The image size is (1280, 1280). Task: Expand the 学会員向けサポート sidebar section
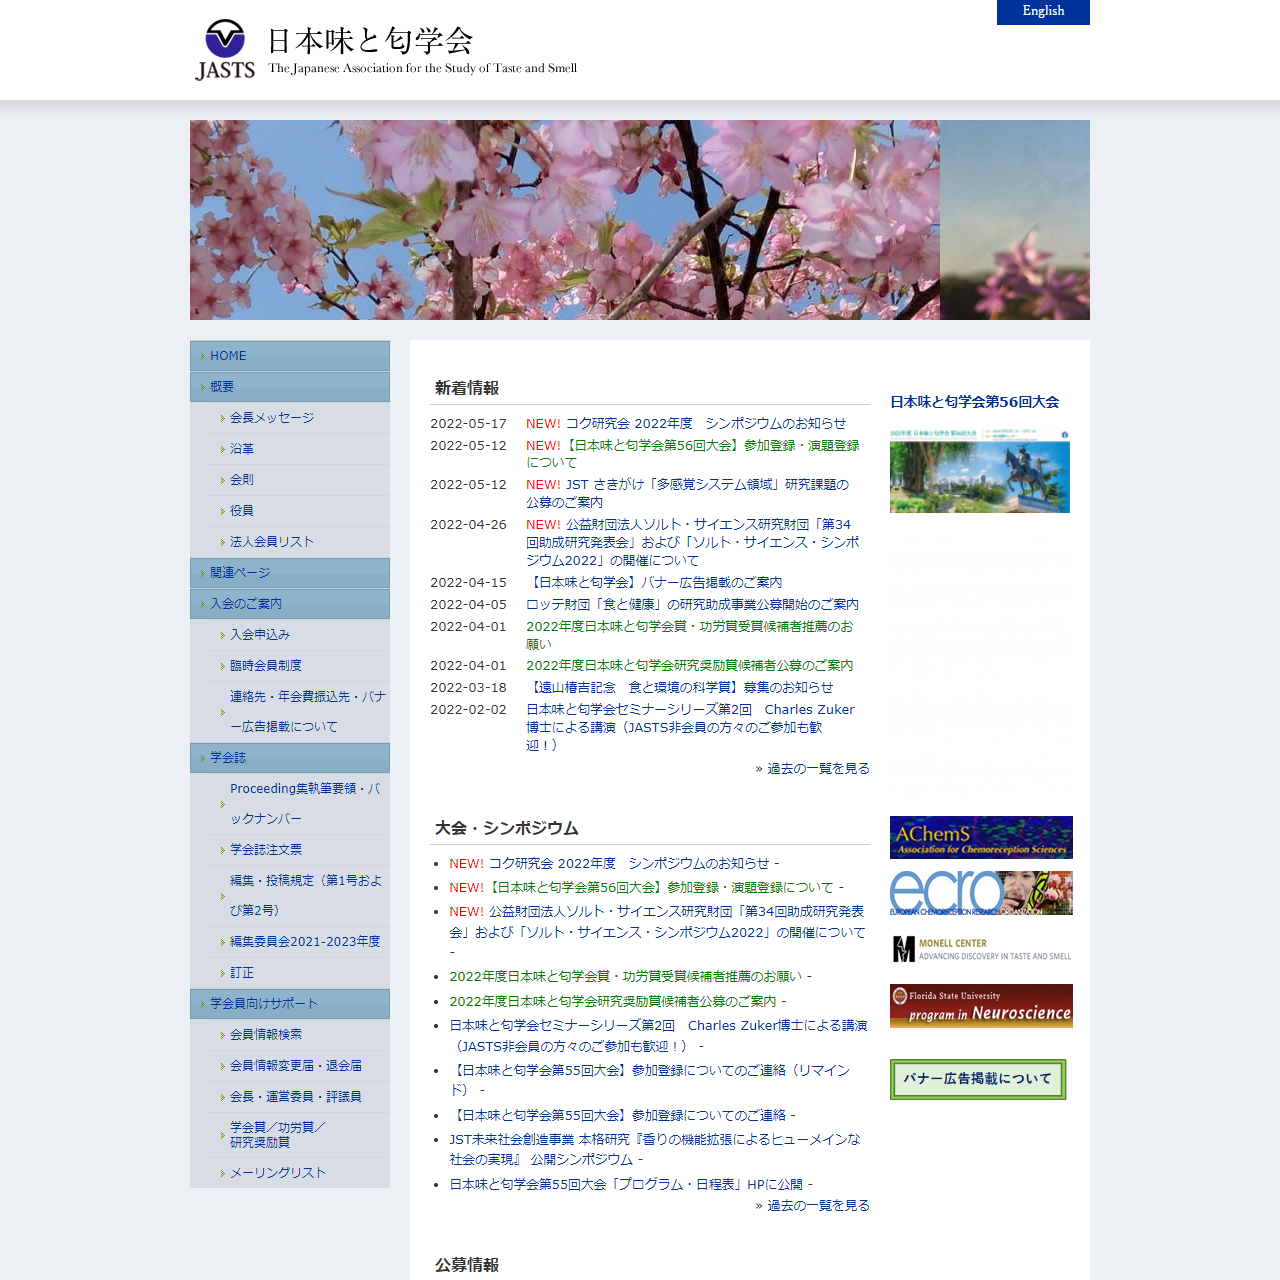[264, 1004]
